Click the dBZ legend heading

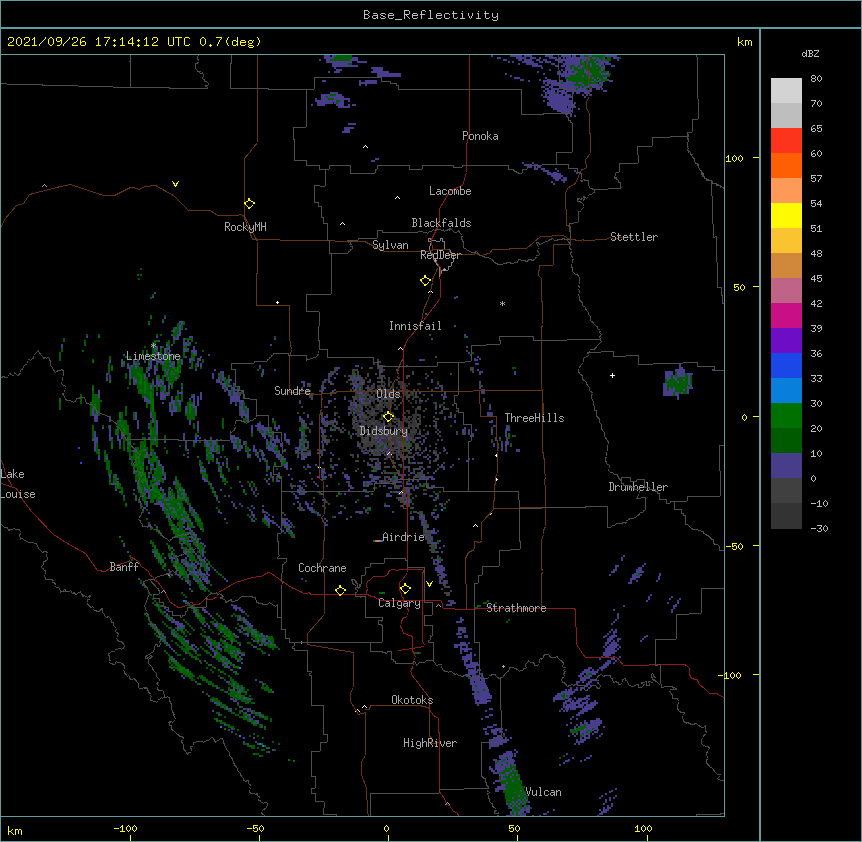click(x=810, y=54)
